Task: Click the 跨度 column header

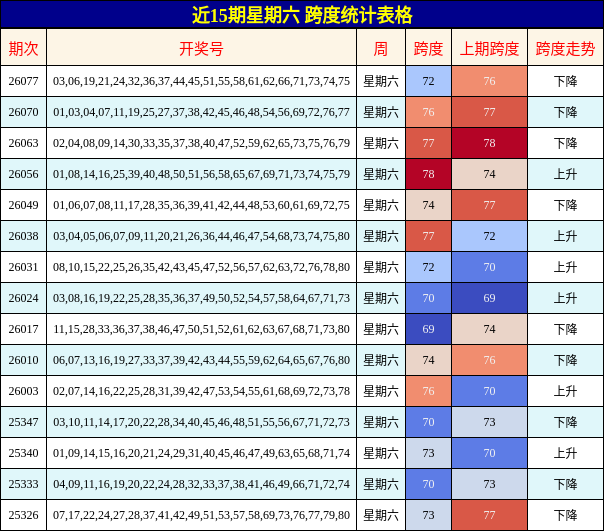Action: click(x=428, y=49)
